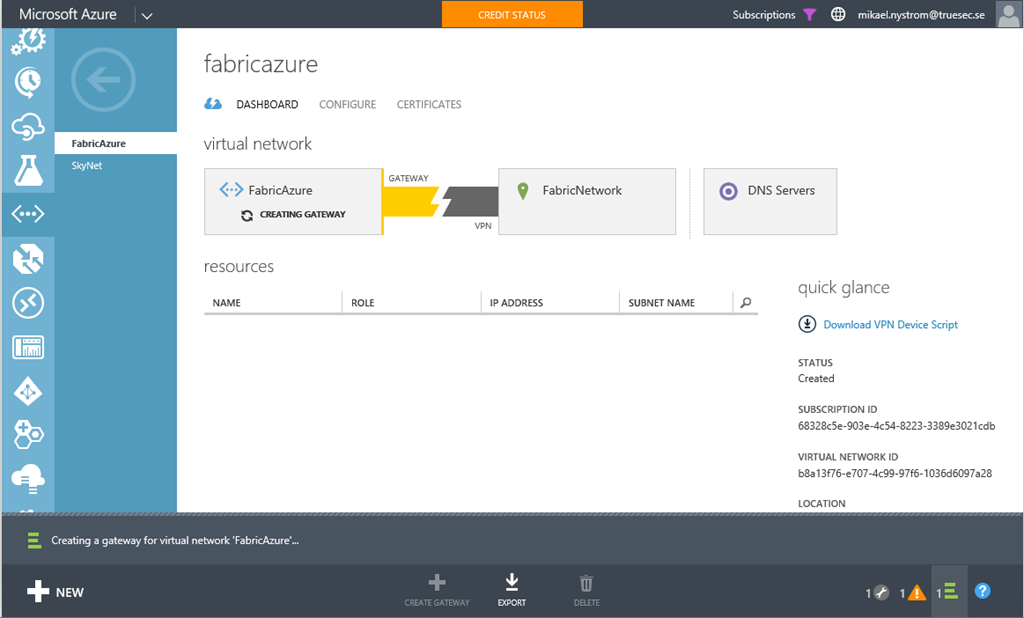Click the subscriptions filter funnel icon

[810, 15]
